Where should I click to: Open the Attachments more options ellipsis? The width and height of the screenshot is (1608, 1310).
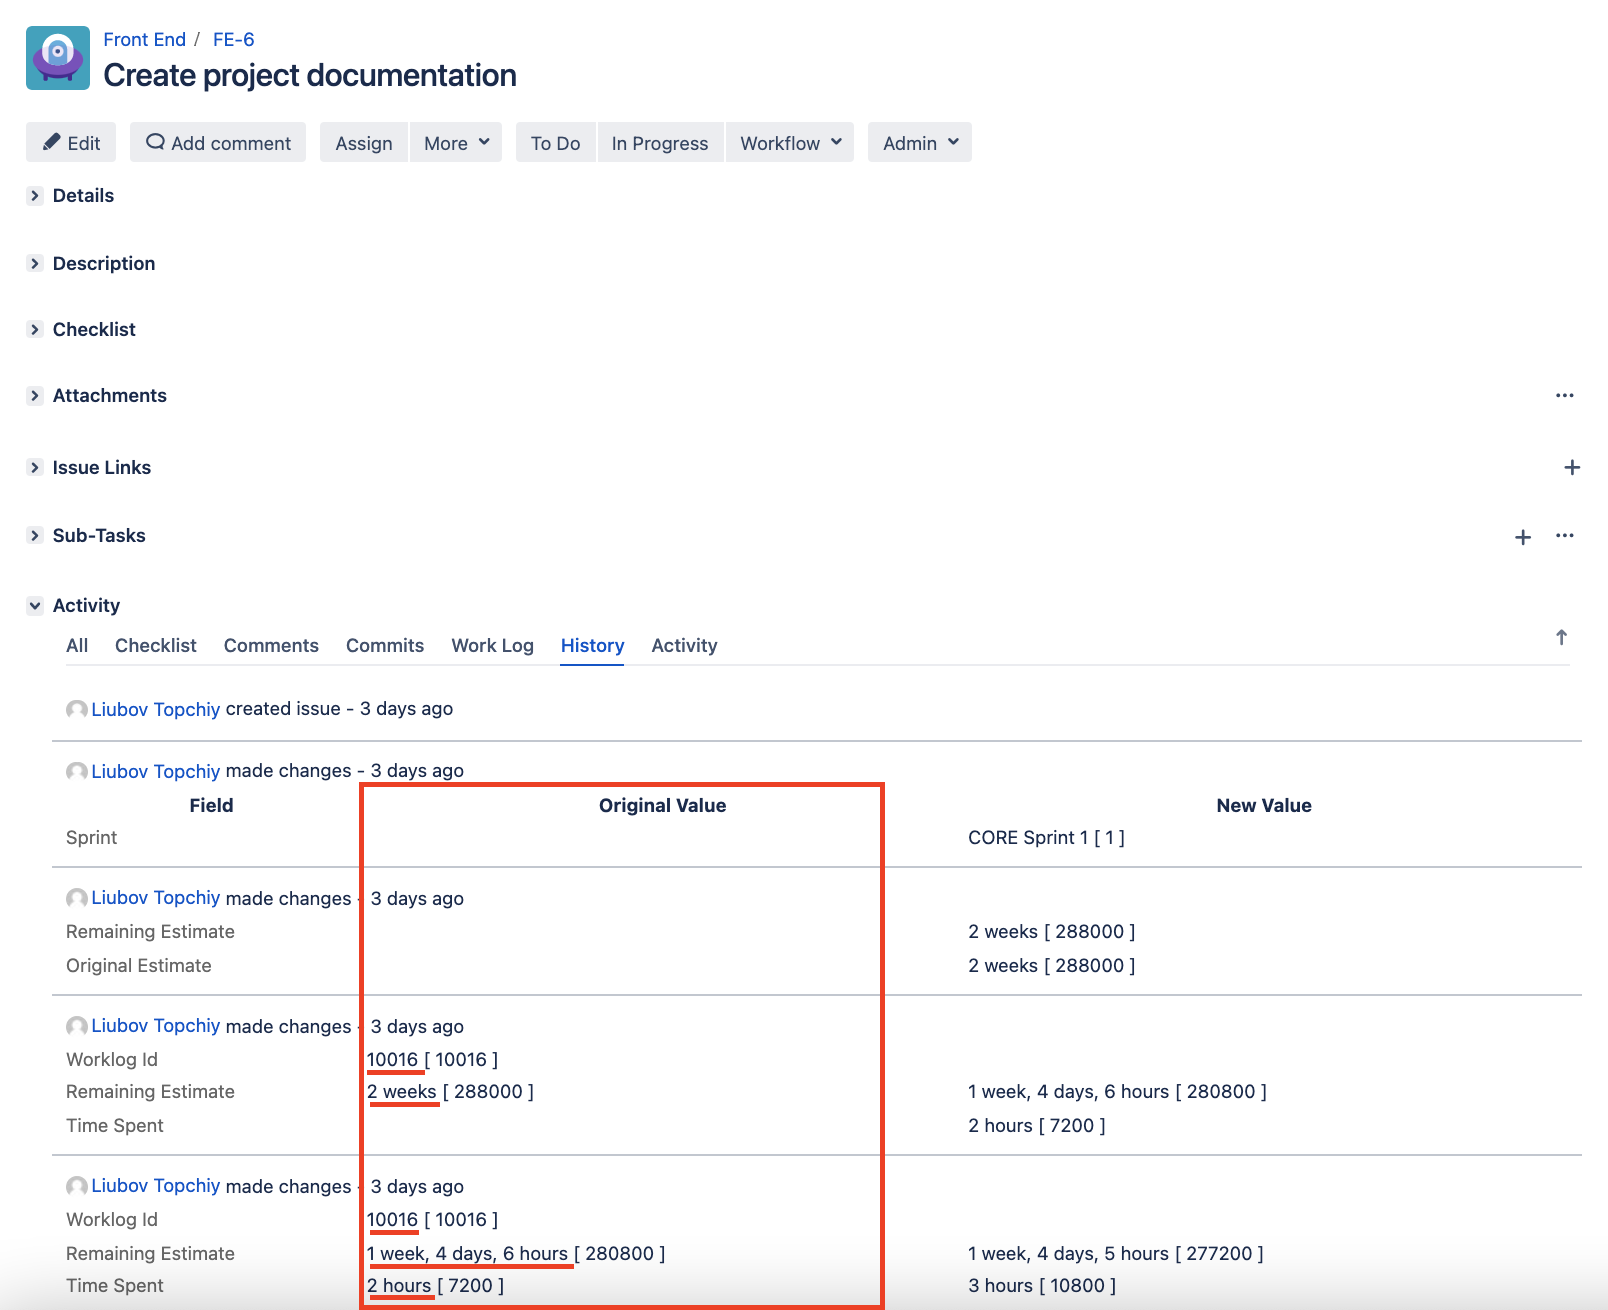pos(1564,396)
